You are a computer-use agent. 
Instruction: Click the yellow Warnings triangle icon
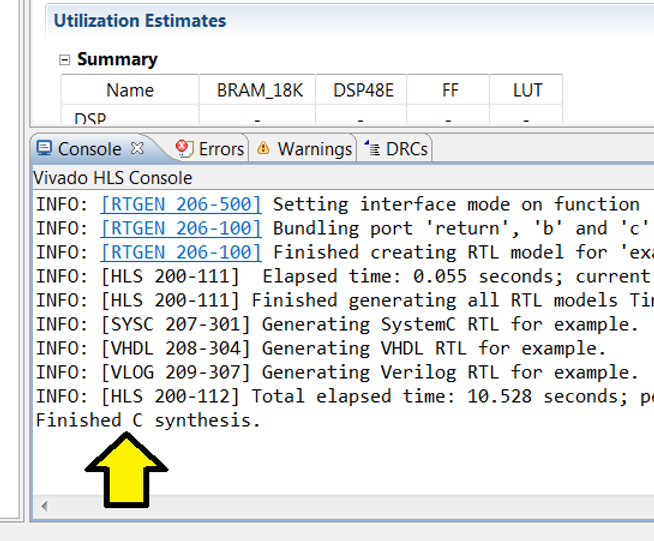click(263, 148)
